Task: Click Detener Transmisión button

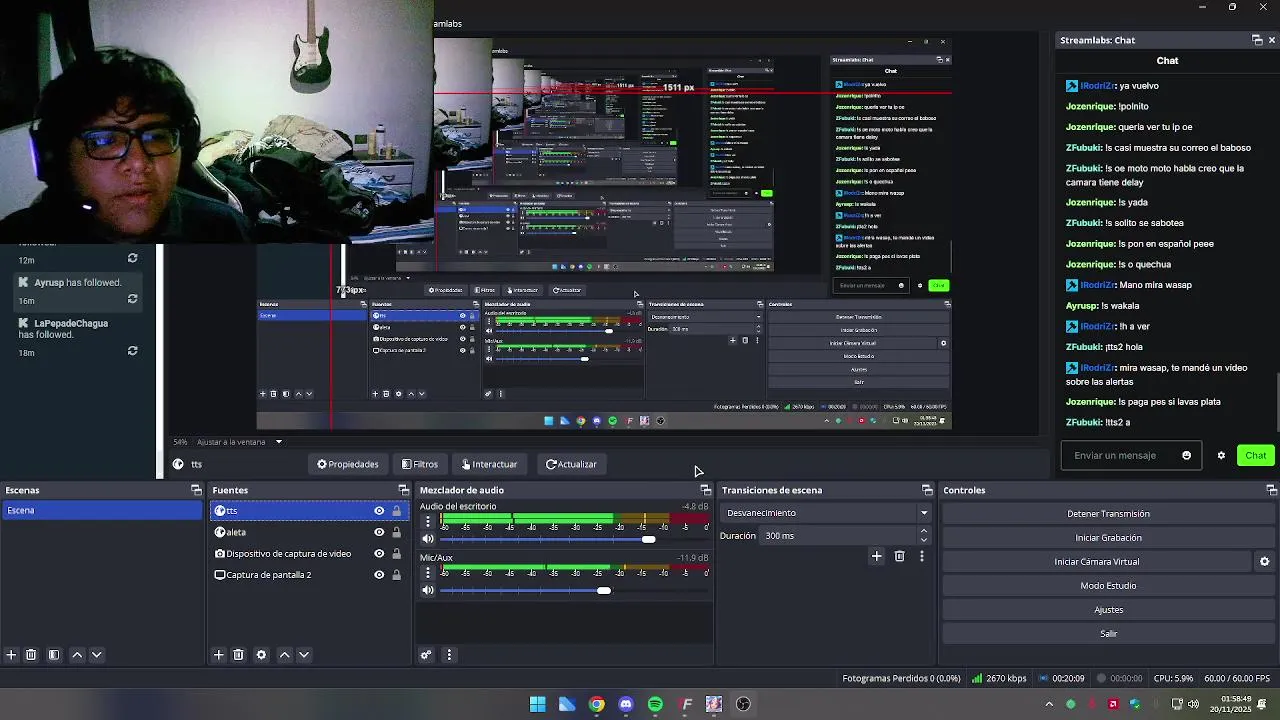Action: point(1108,514)
